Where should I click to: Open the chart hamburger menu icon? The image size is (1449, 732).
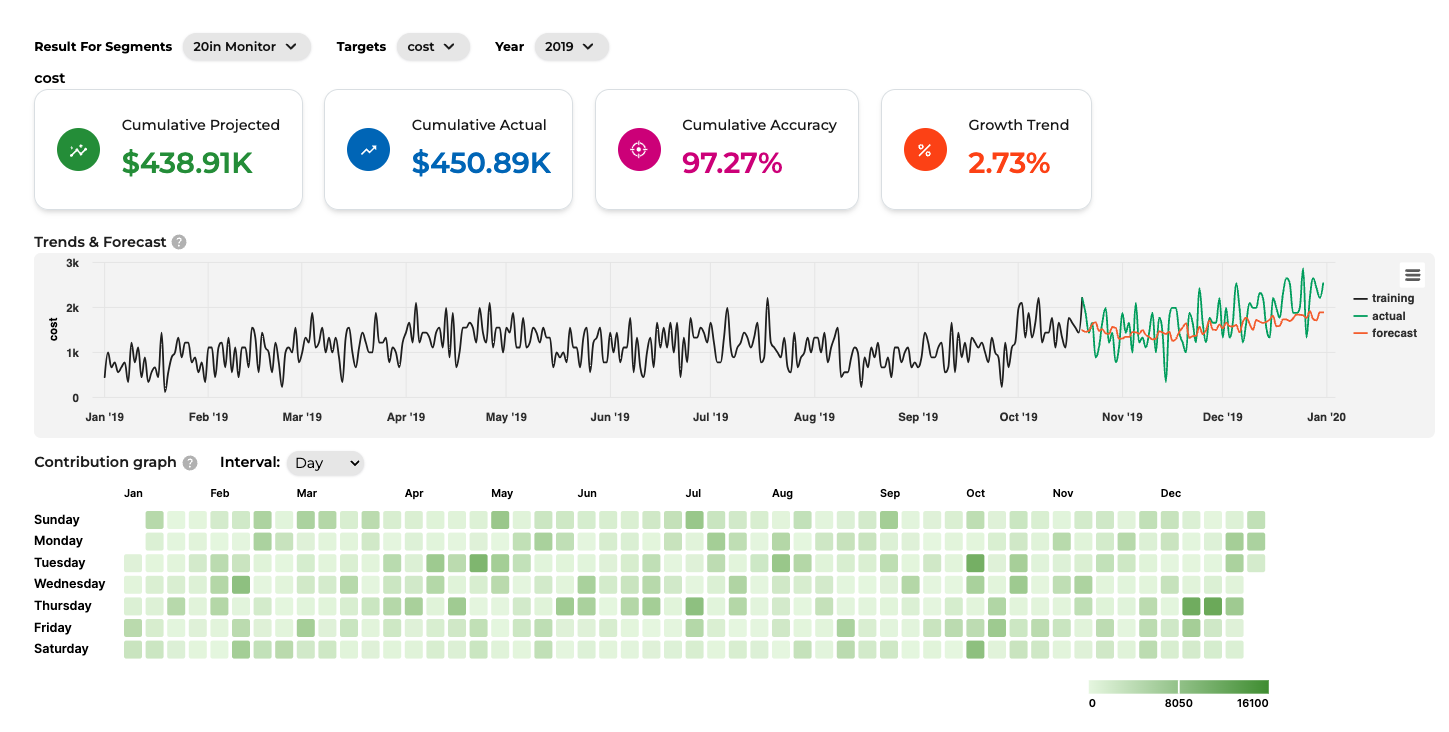(x=1412, y=275)
